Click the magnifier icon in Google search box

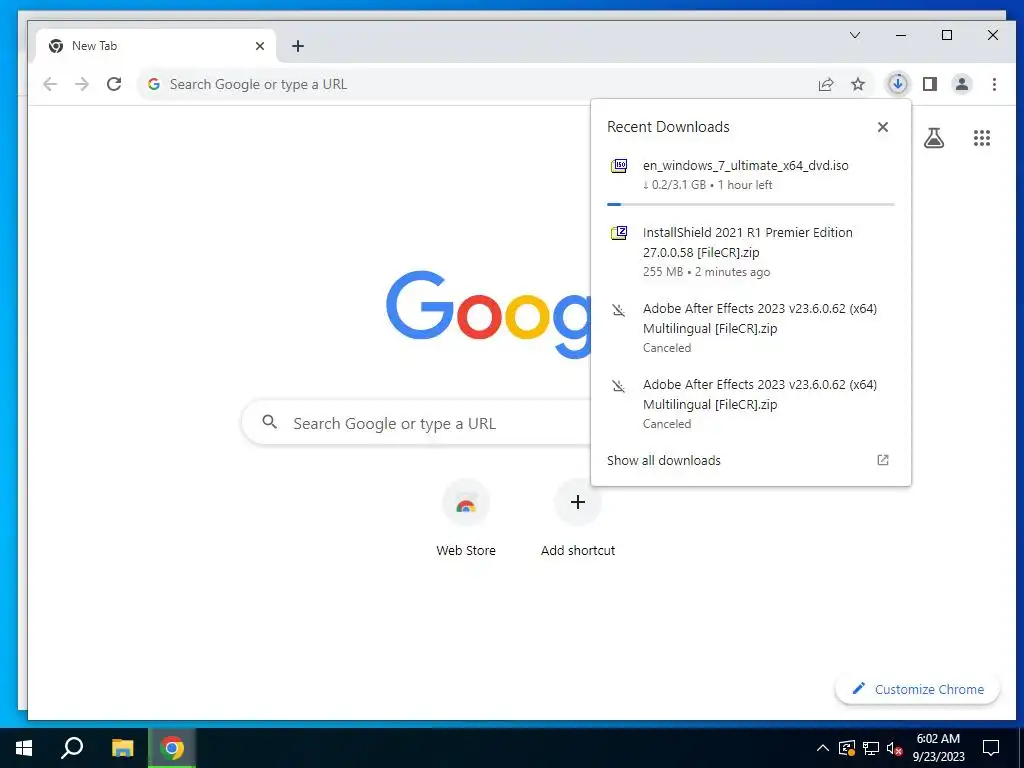(269, 422)
